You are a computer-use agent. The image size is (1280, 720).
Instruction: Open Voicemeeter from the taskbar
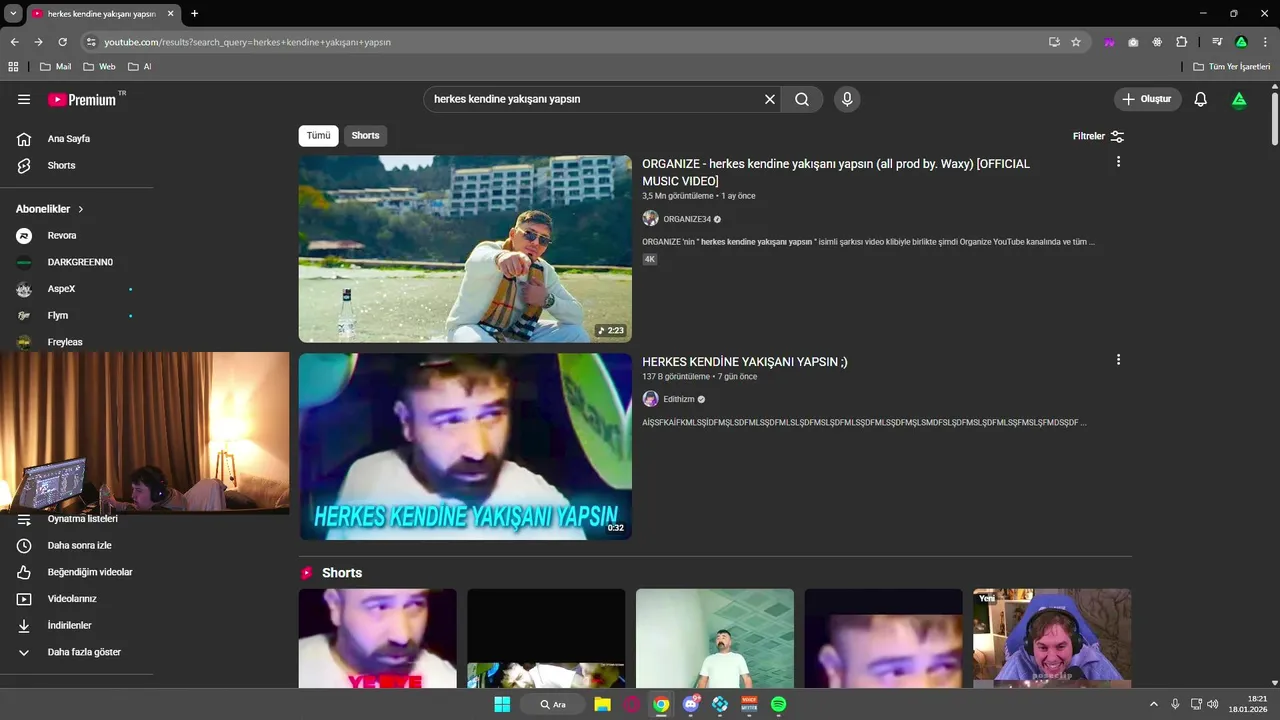point(749,704)
